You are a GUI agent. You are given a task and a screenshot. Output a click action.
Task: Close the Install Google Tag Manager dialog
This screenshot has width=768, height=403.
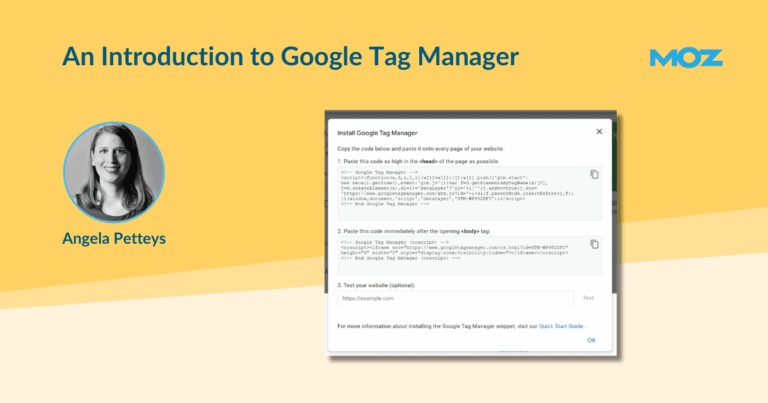coord(599,131)
